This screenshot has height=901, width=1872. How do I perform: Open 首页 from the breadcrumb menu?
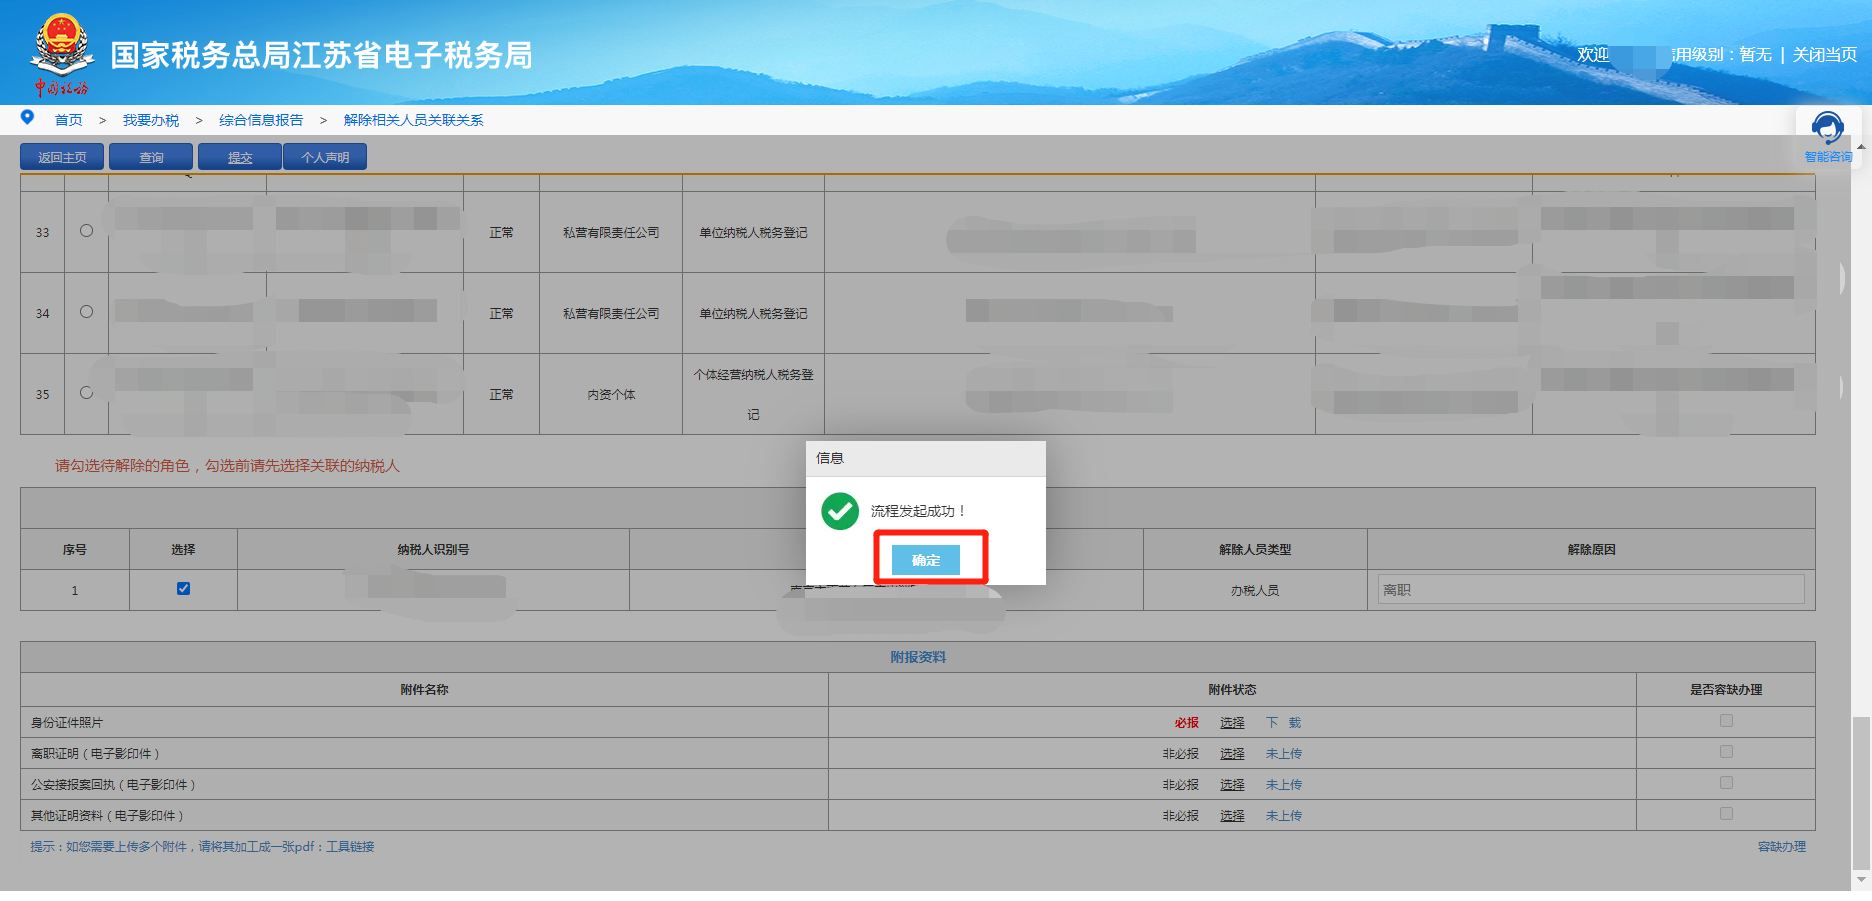coord(68,119)
